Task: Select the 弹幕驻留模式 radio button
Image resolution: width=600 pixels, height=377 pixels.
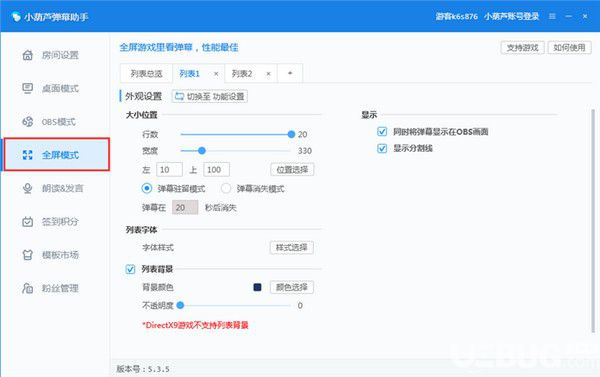Action: (x=147, y=188)
